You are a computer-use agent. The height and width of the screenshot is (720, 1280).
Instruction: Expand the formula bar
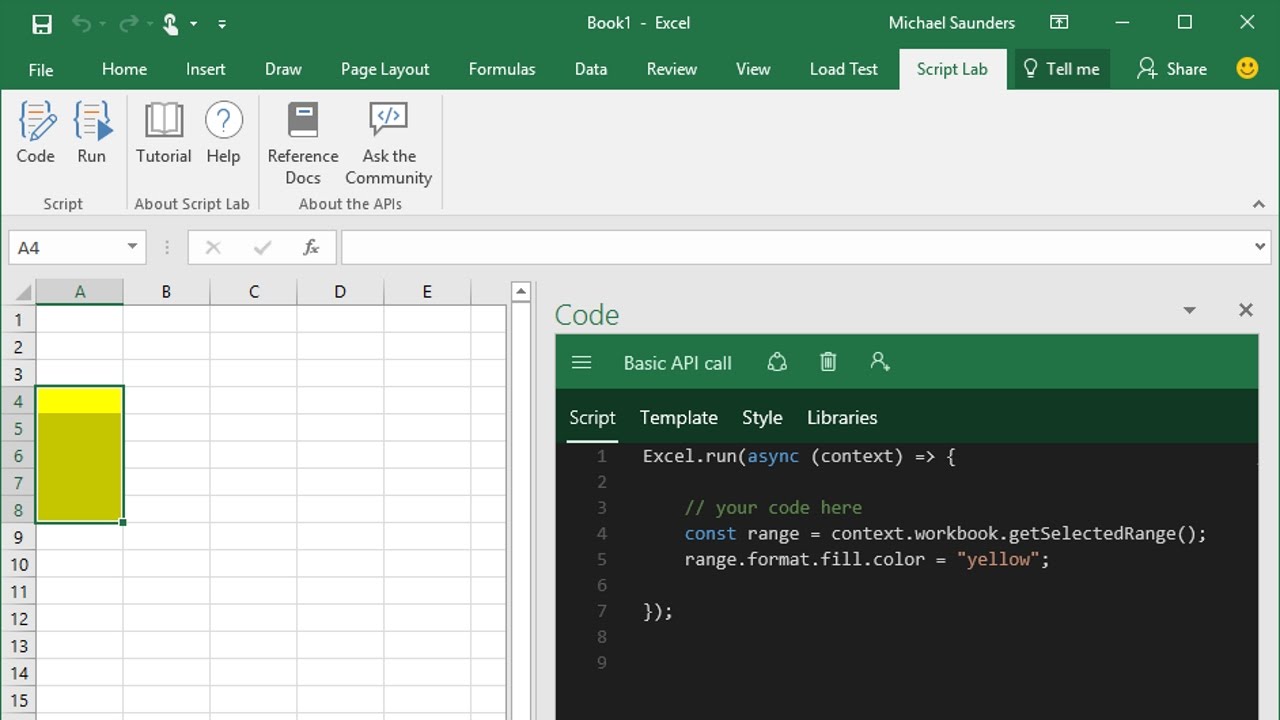pos(1259,247)
